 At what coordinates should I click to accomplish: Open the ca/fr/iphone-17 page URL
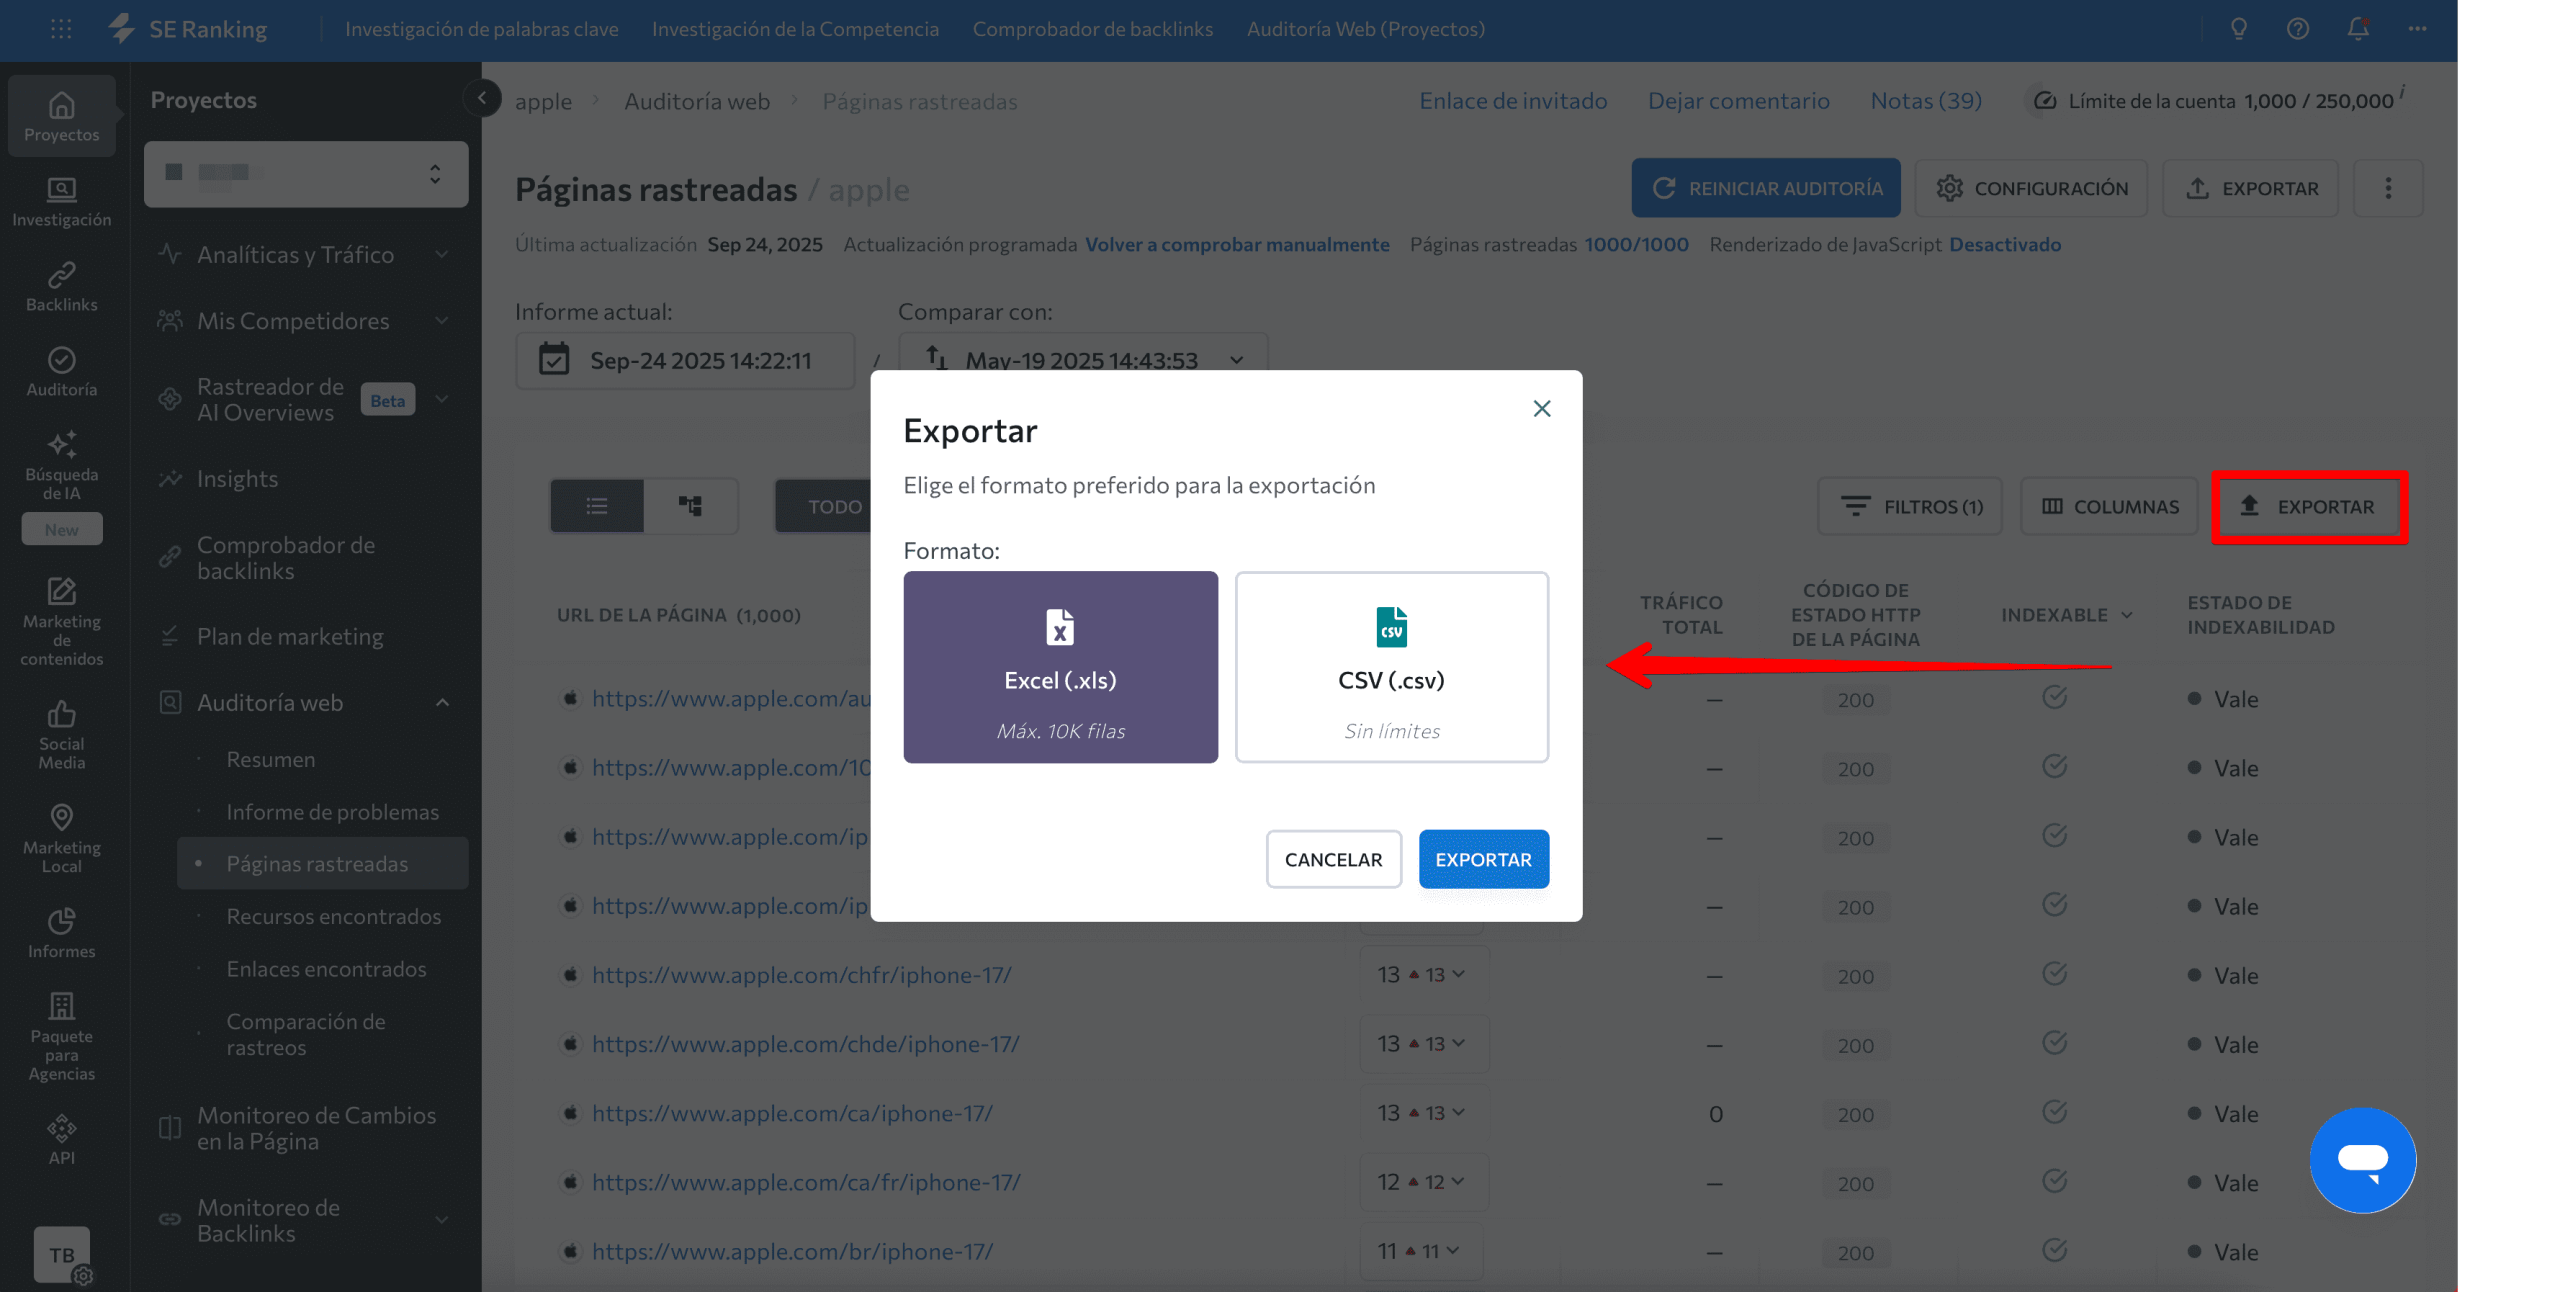(806, 1182)
